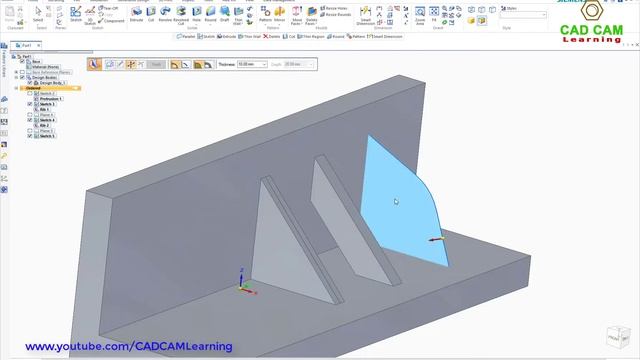Collapse the Ordered section
This screenshot has width=640, height=360.
click(16, 88)
